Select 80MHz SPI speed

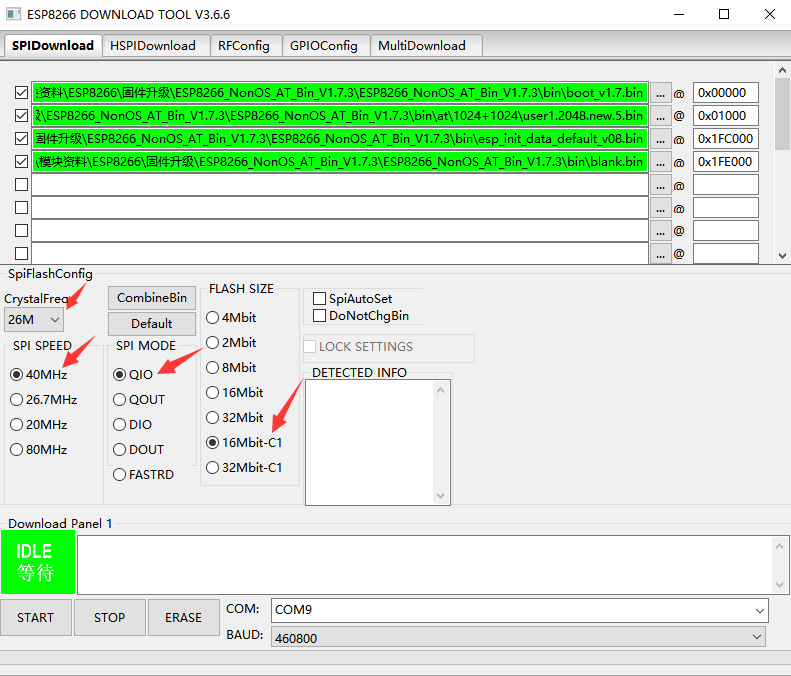tap(17, 450)
